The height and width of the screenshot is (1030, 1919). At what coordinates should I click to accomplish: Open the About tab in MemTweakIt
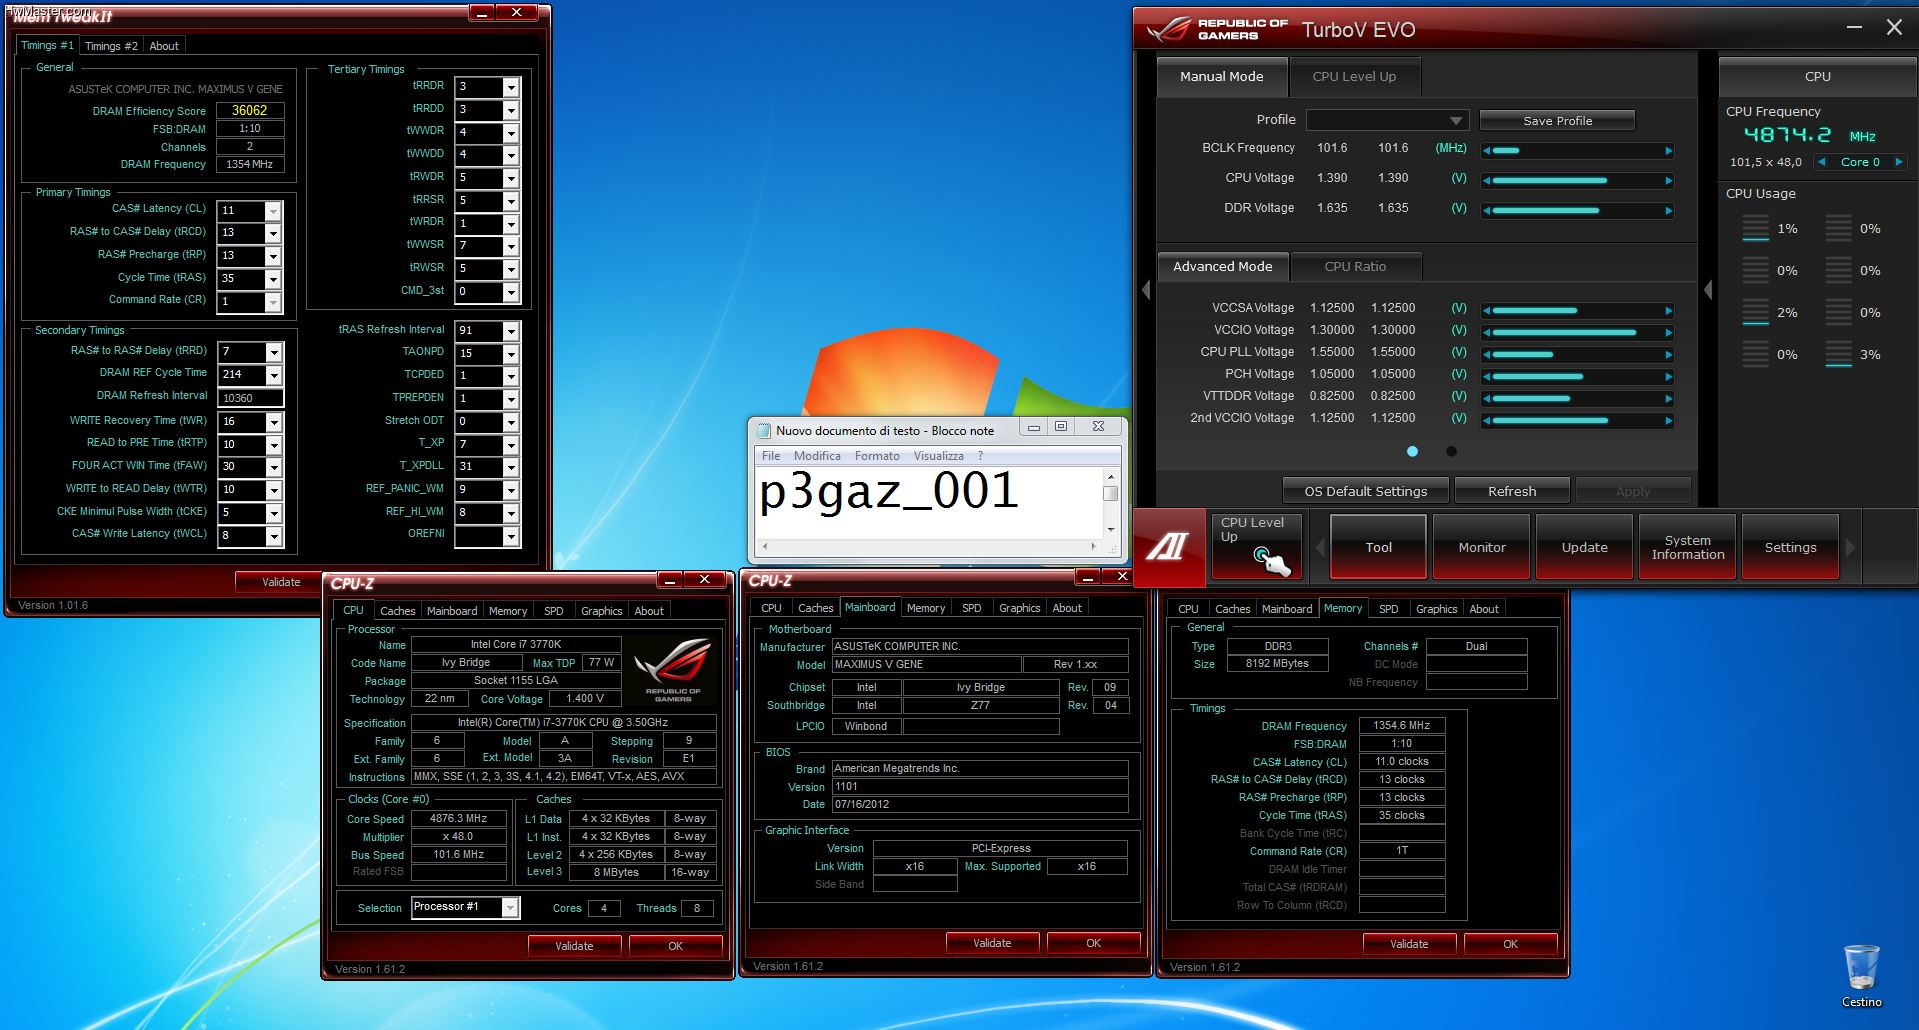[164, 46]
